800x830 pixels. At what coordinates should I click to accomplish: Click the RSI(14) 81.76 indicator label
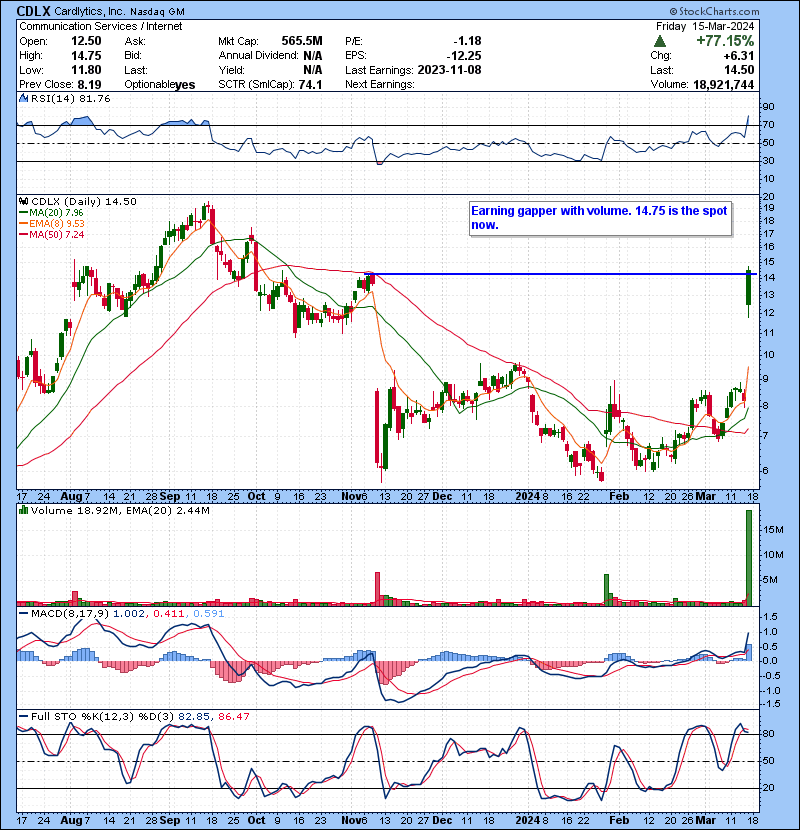[x=70, y=98]
